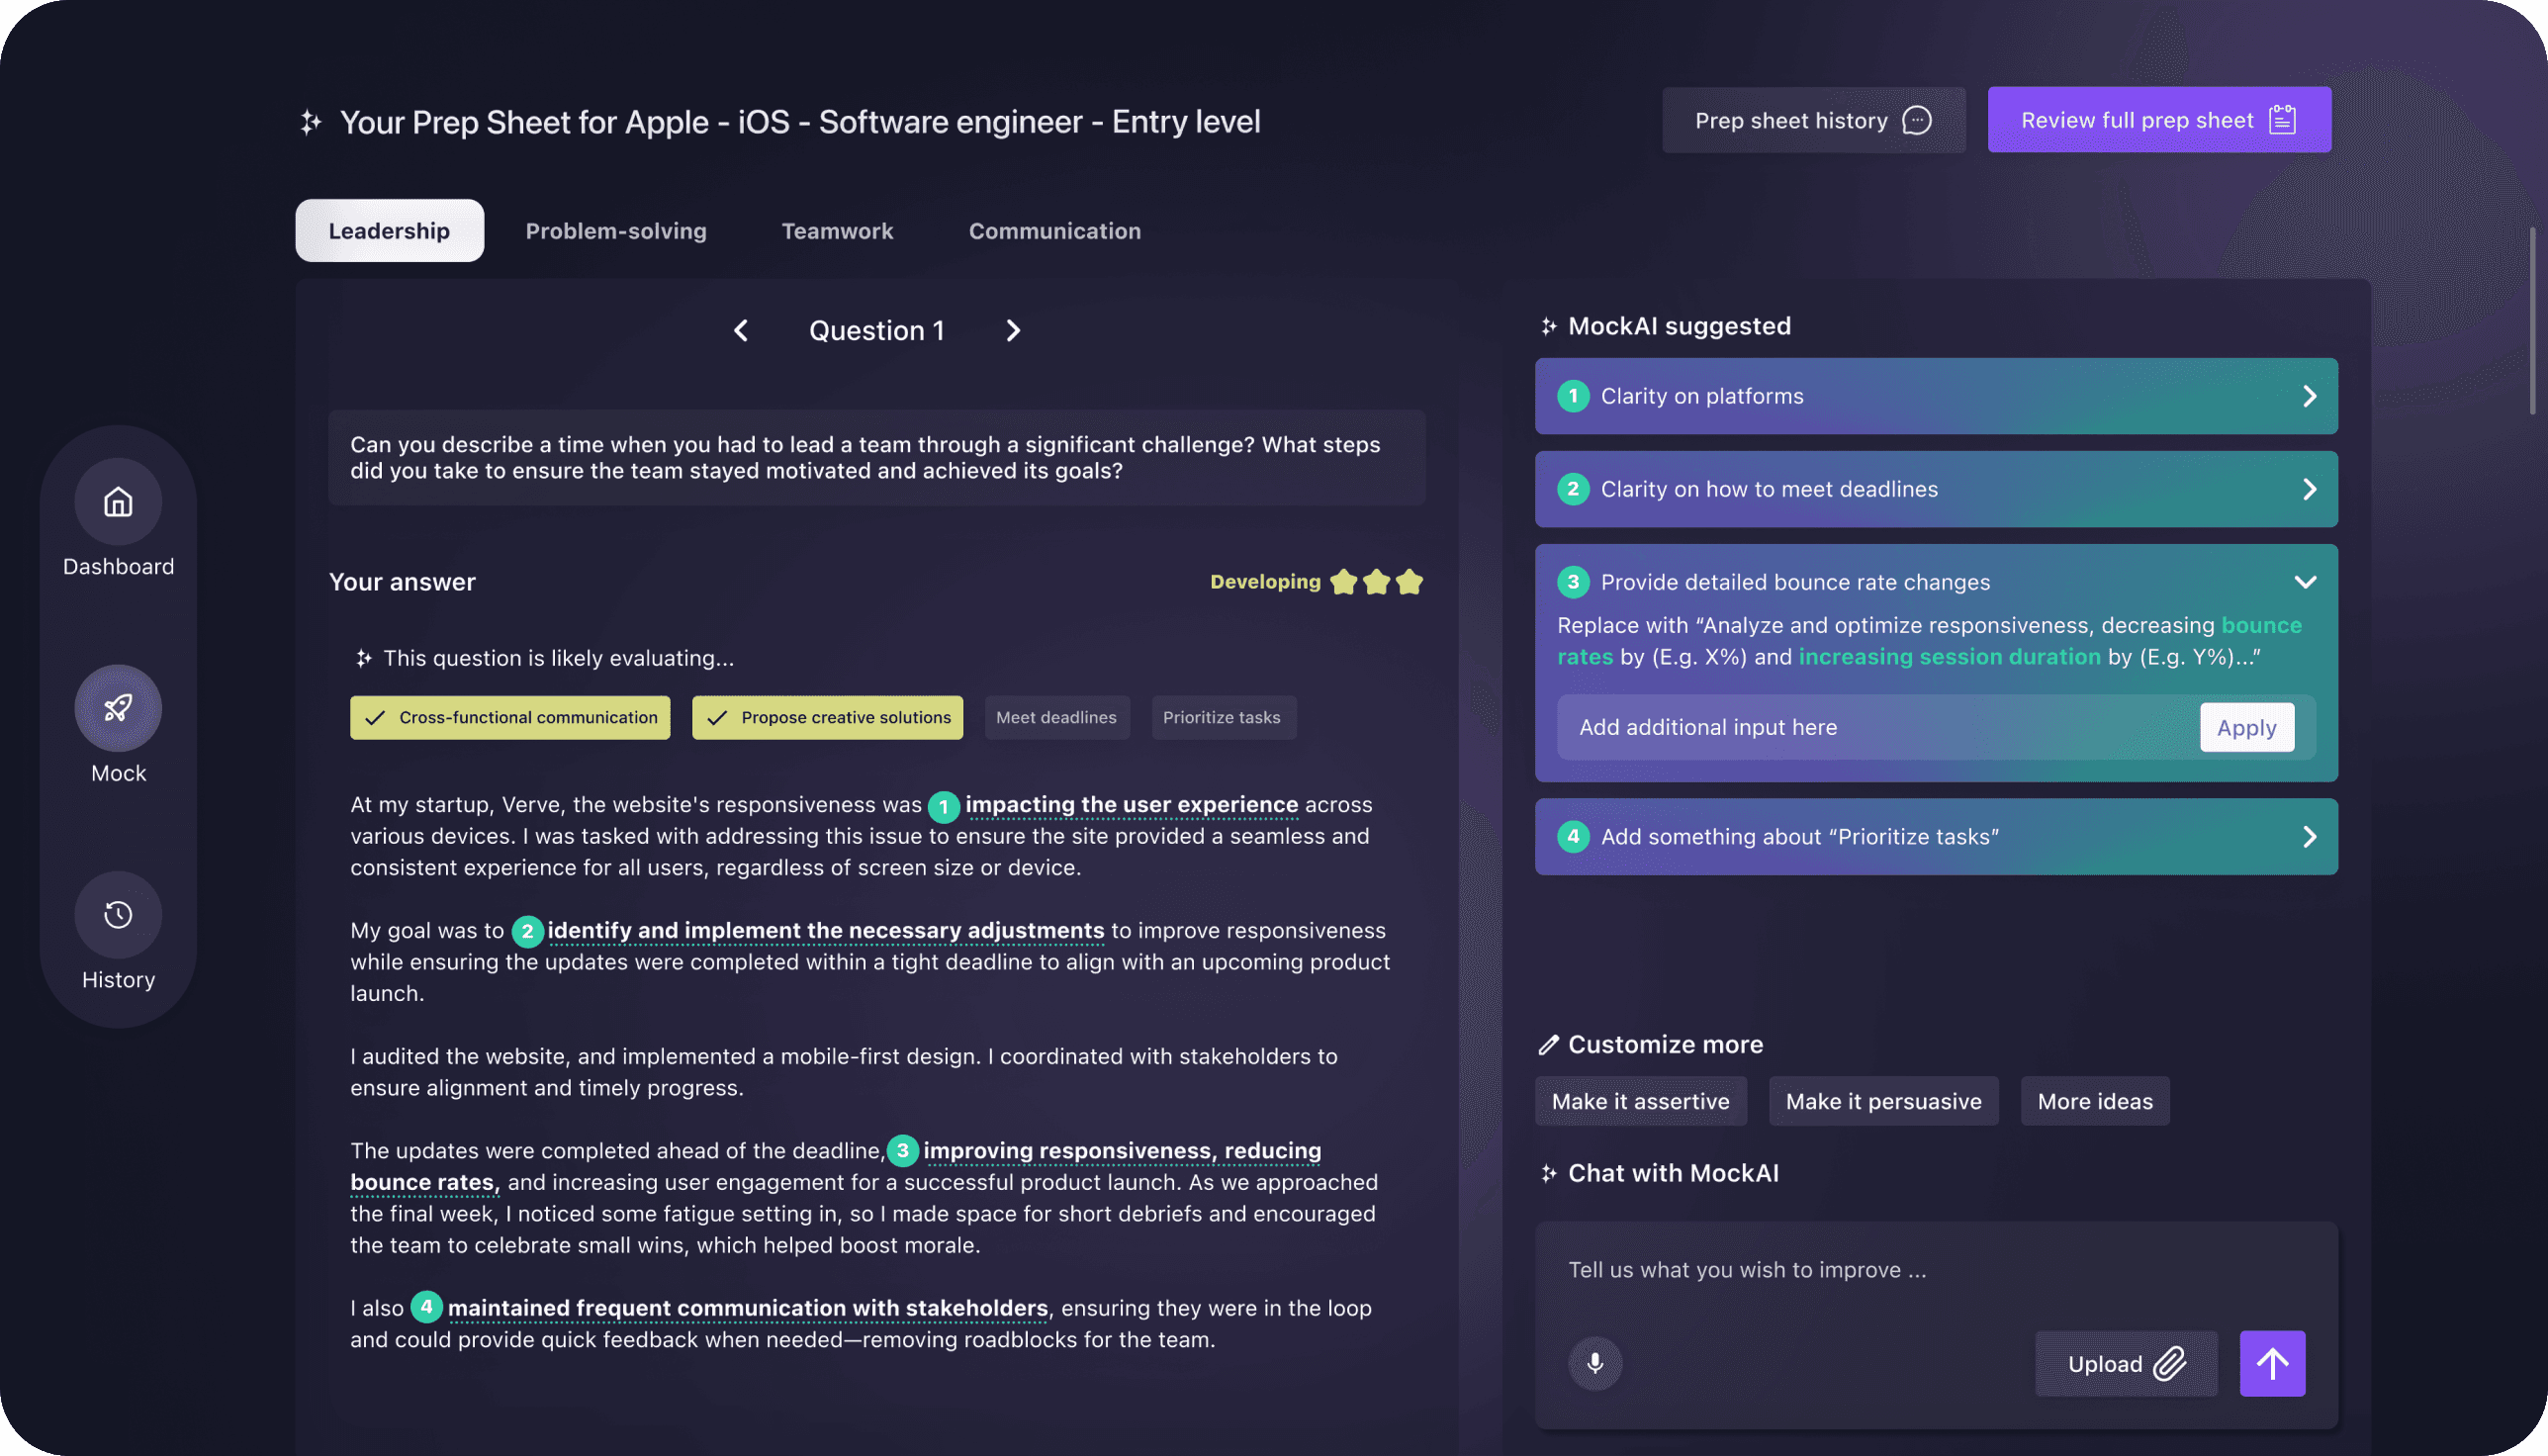Image resolution: width=2548 pixels, height=1456 pixels.
Task: Click highlighted text maintained frequent communication with stakeholders
Action: (747, 1307)
